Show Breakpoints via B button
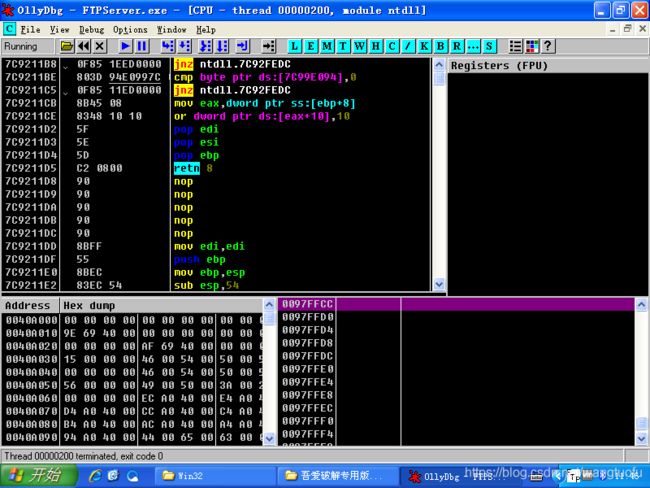650x488 pixels. click(440, 46)
